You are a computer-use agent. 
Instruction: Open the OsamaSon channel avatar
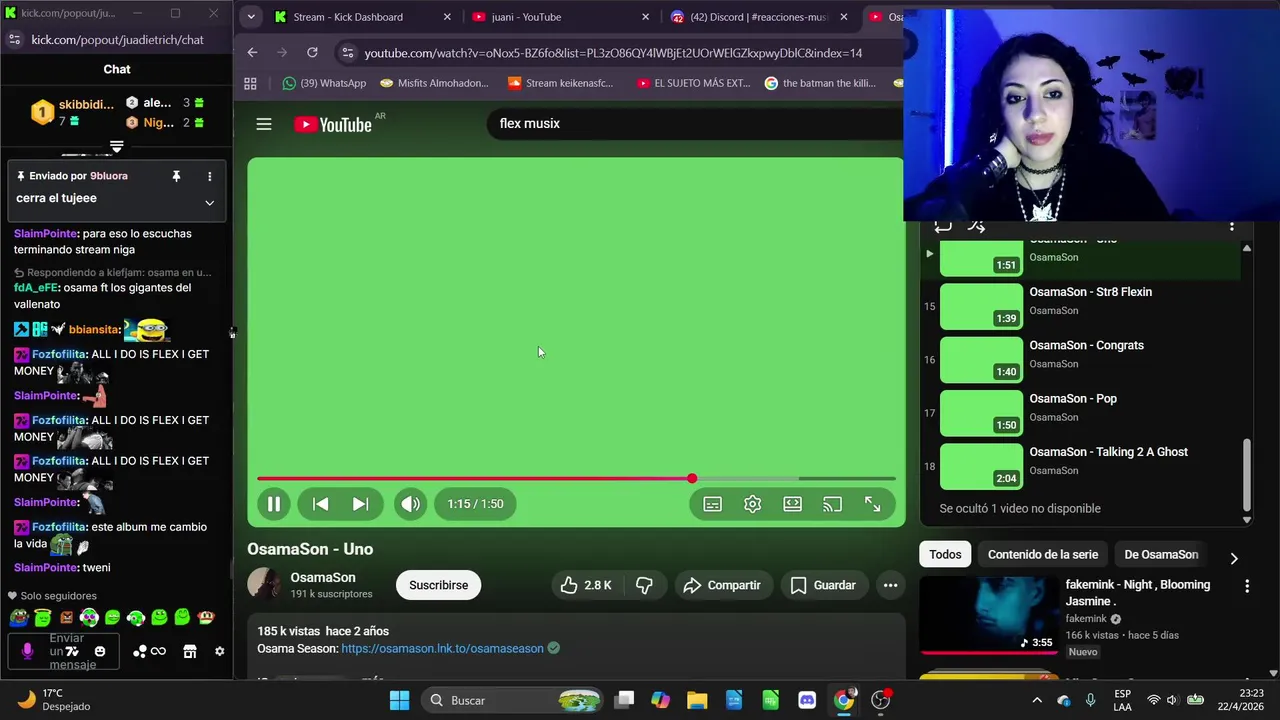click(x=265, y=584)
